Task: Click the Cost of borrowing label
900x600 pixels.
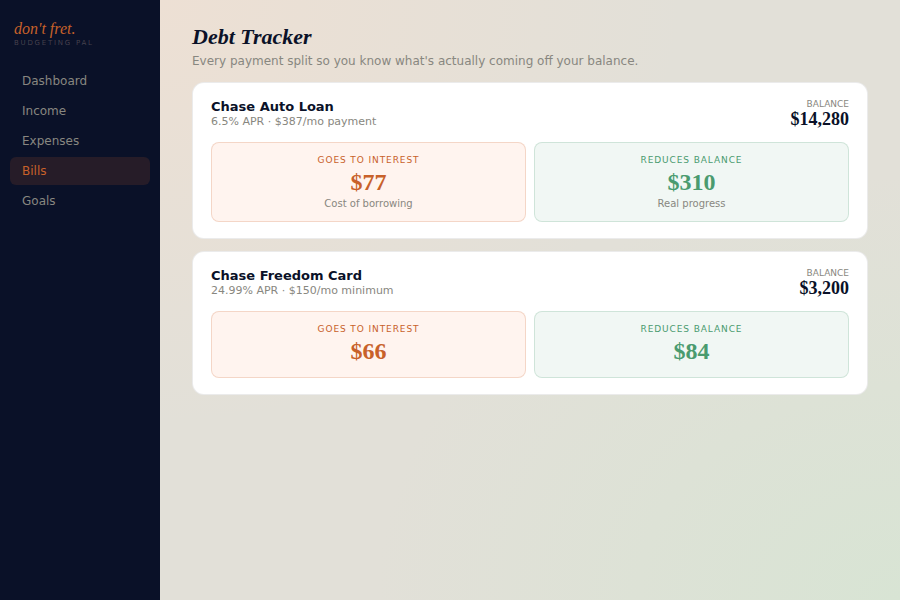Action: (368, 203)
